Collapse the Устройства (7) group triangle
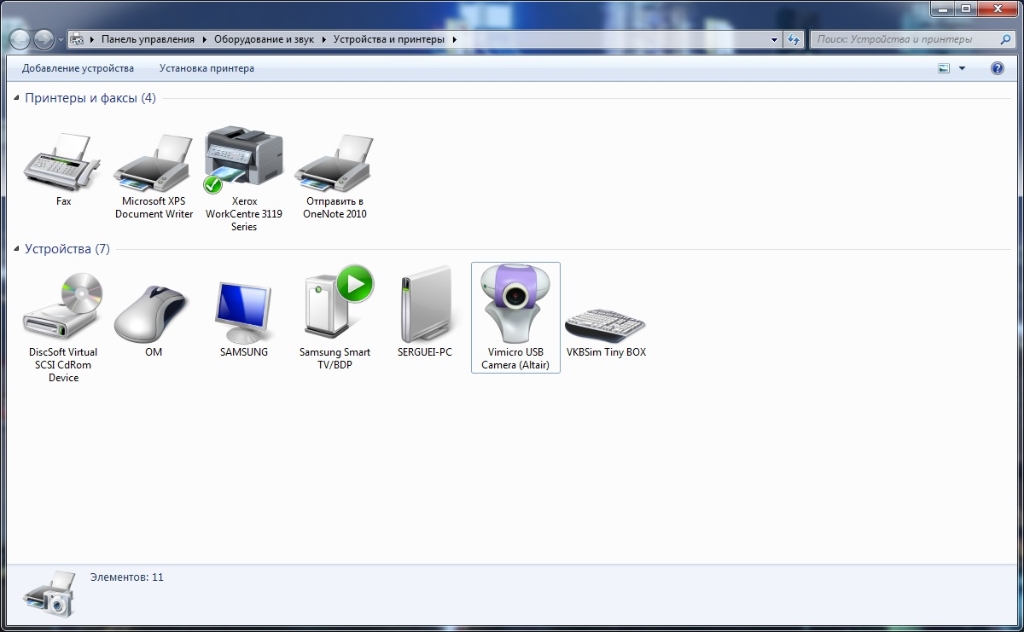This screenshot has width=1024, height=632. pyautogui.click(x=16, y=249)
